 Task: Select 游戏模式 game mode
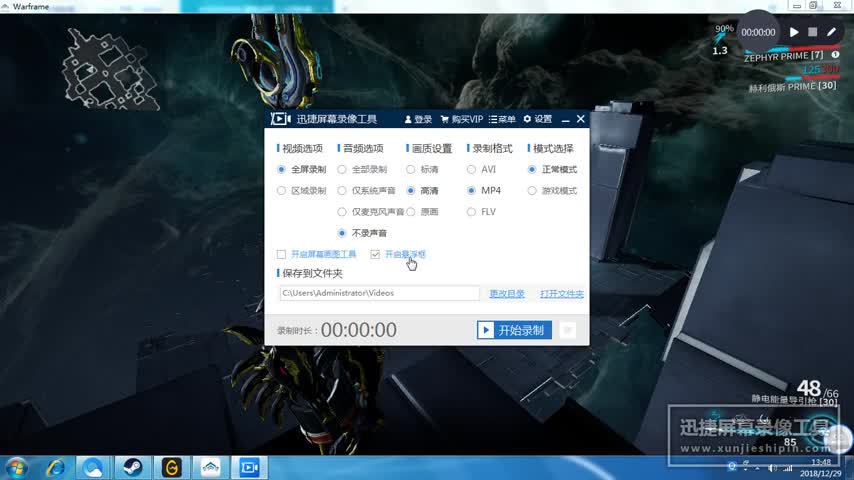(552, 191)
